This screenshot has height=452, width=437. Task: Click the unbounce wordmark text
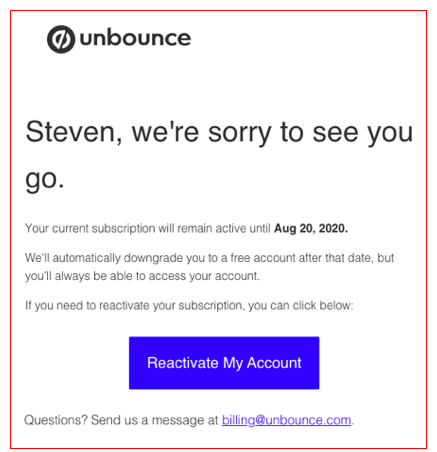pos(135,38)
